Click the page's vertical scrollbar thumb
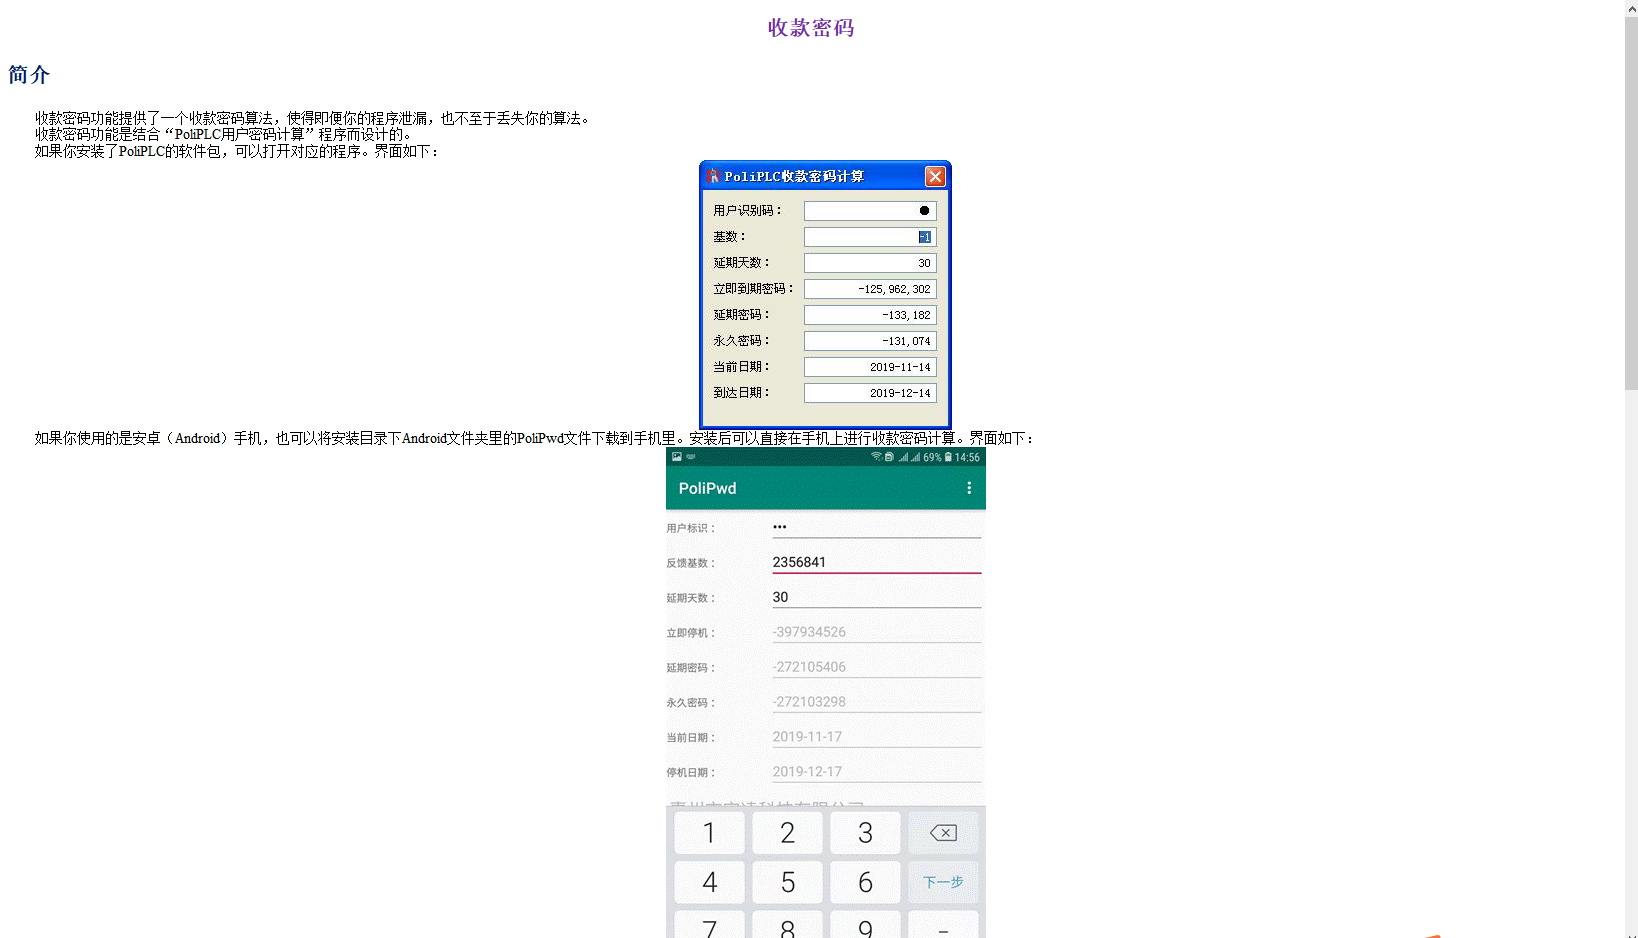The image size is (1638, 938). pyautogui.click(x=1631, y=200)
